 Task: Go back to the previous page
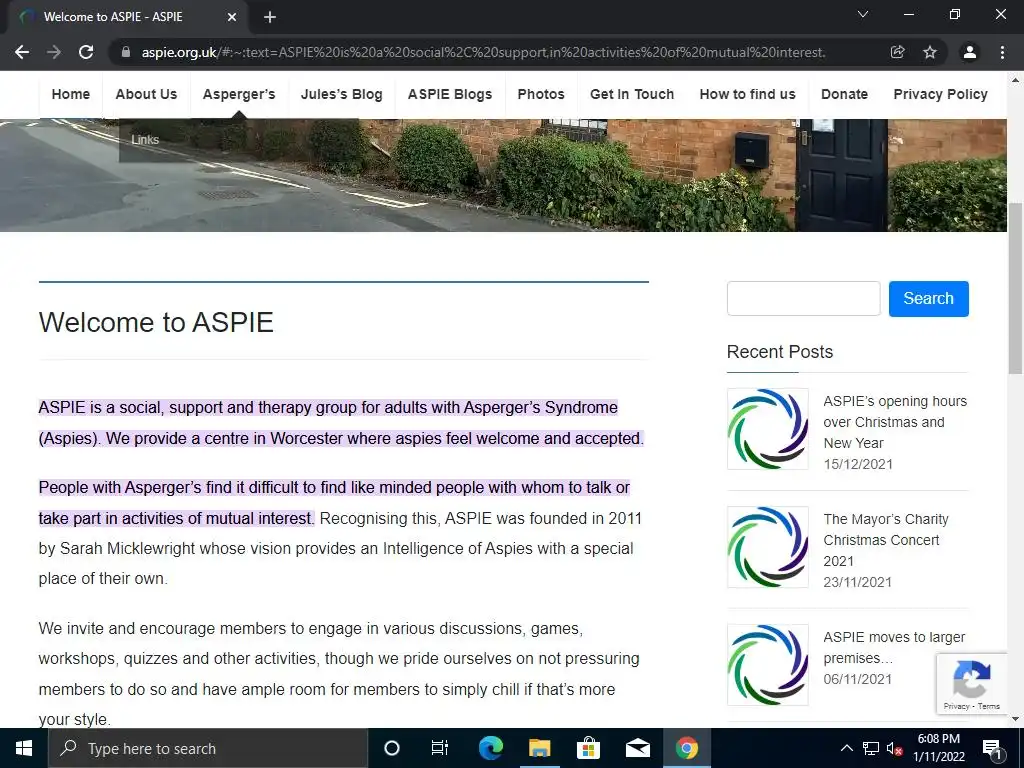coord(22,52)
